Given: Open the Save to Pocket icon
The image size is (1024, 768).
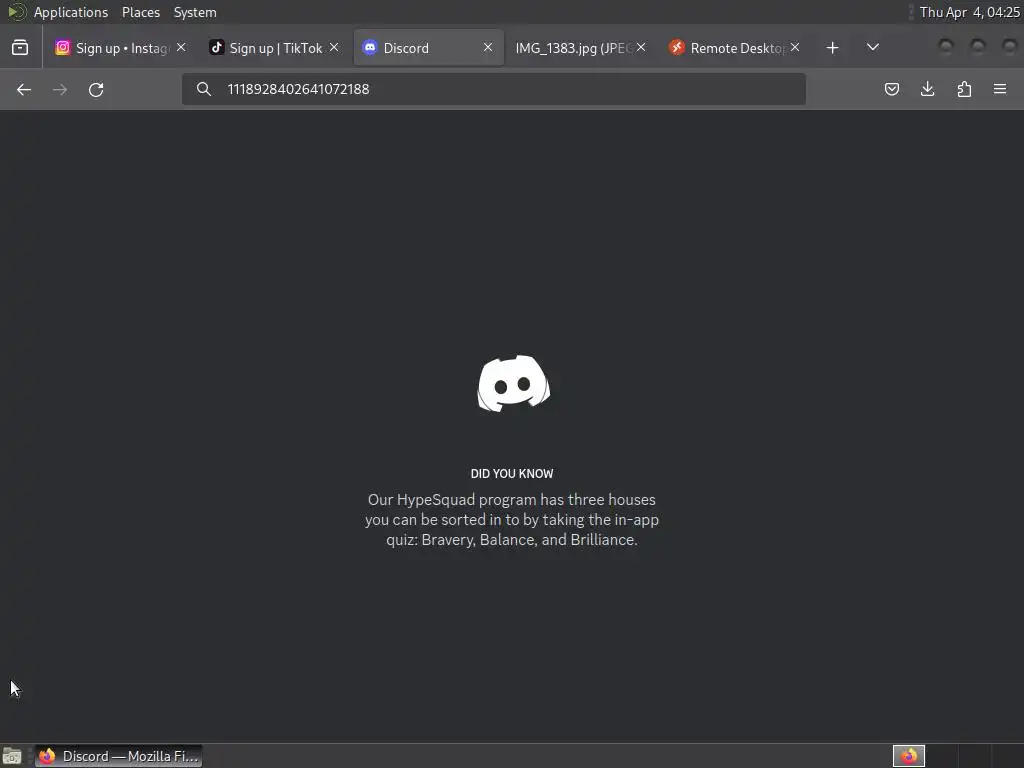Looking at the screenshot, I should pyautogui.click(x=891, y=89).
